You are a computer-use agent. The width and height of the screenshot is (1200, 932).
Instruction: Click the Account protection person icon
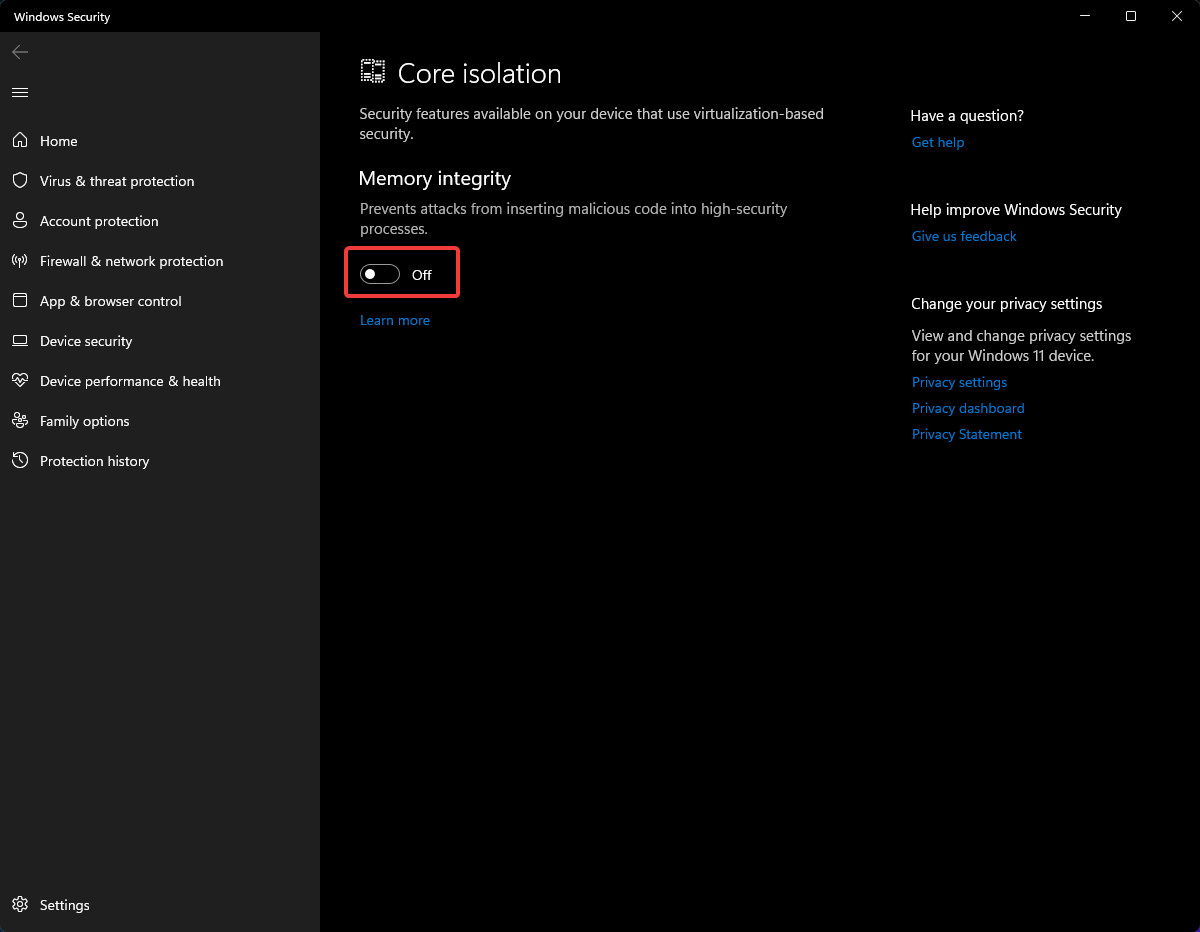point(20,221)
